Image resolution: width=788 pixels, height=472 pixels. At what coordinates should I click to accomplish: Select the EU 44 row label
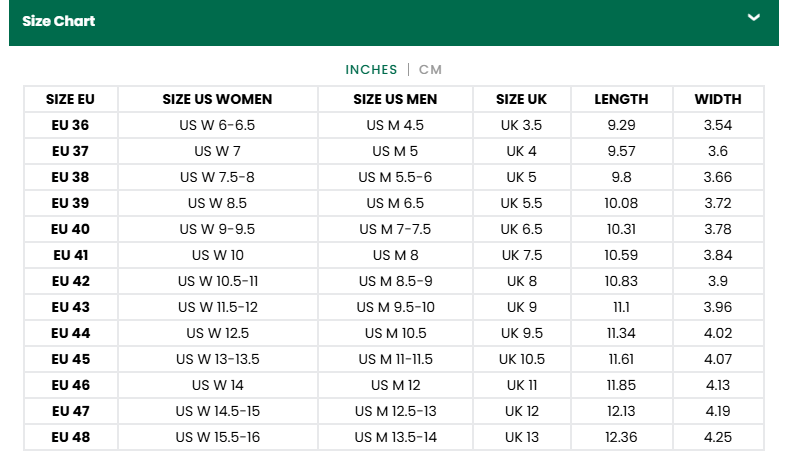71,333
